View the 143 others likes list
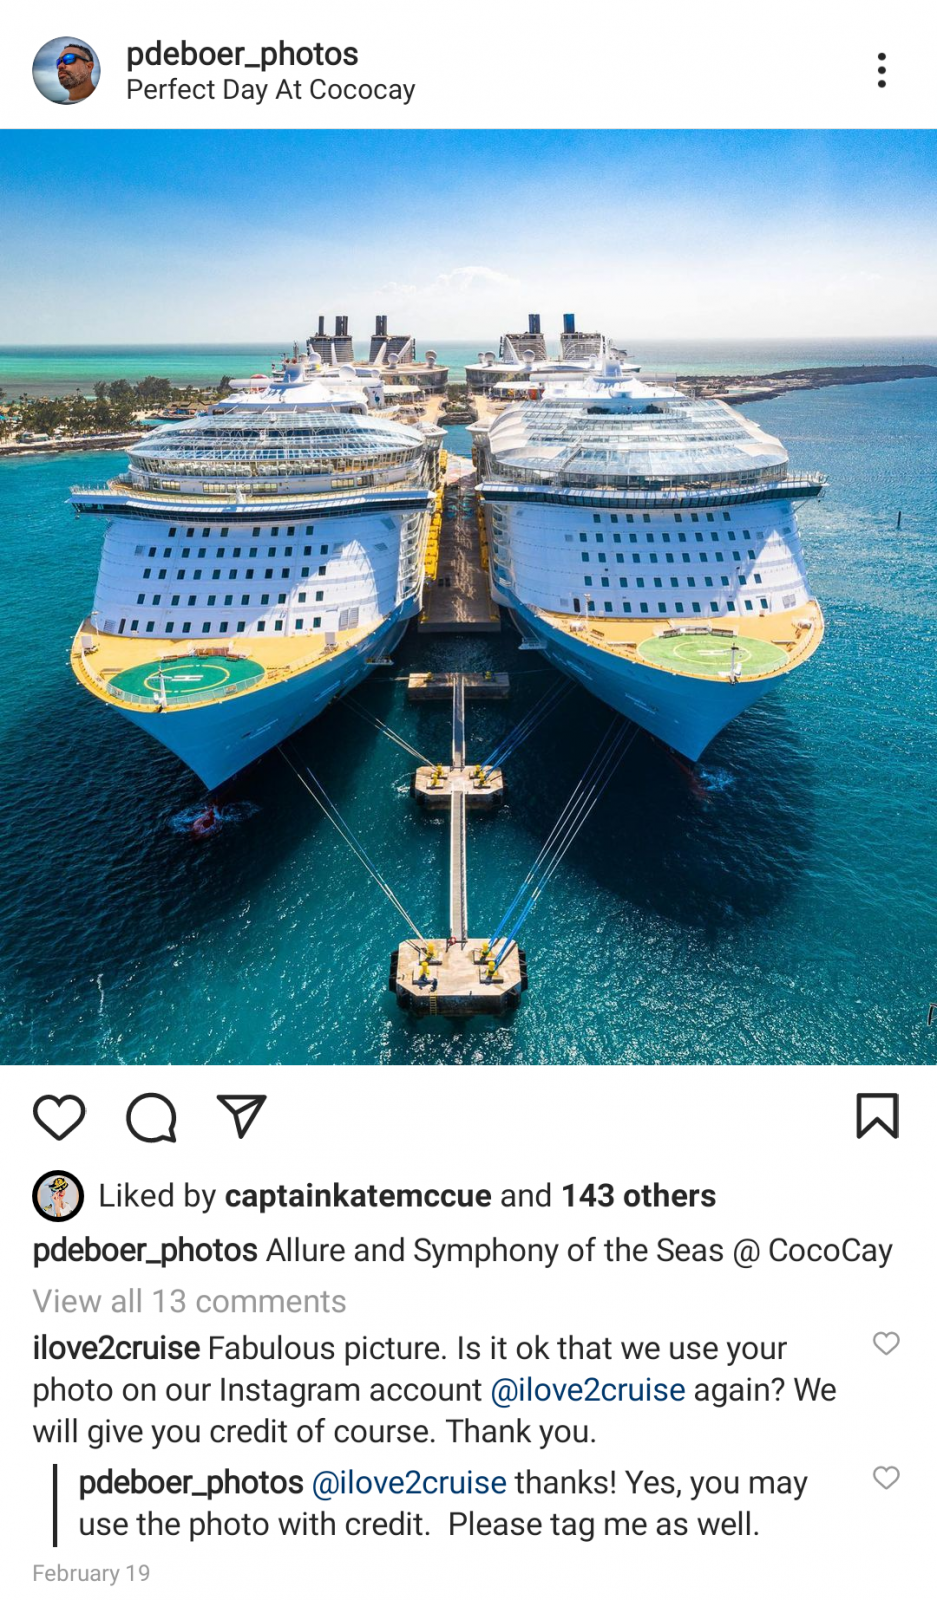This screenshot has width=937, height=1600. (x=638, y=1196)
